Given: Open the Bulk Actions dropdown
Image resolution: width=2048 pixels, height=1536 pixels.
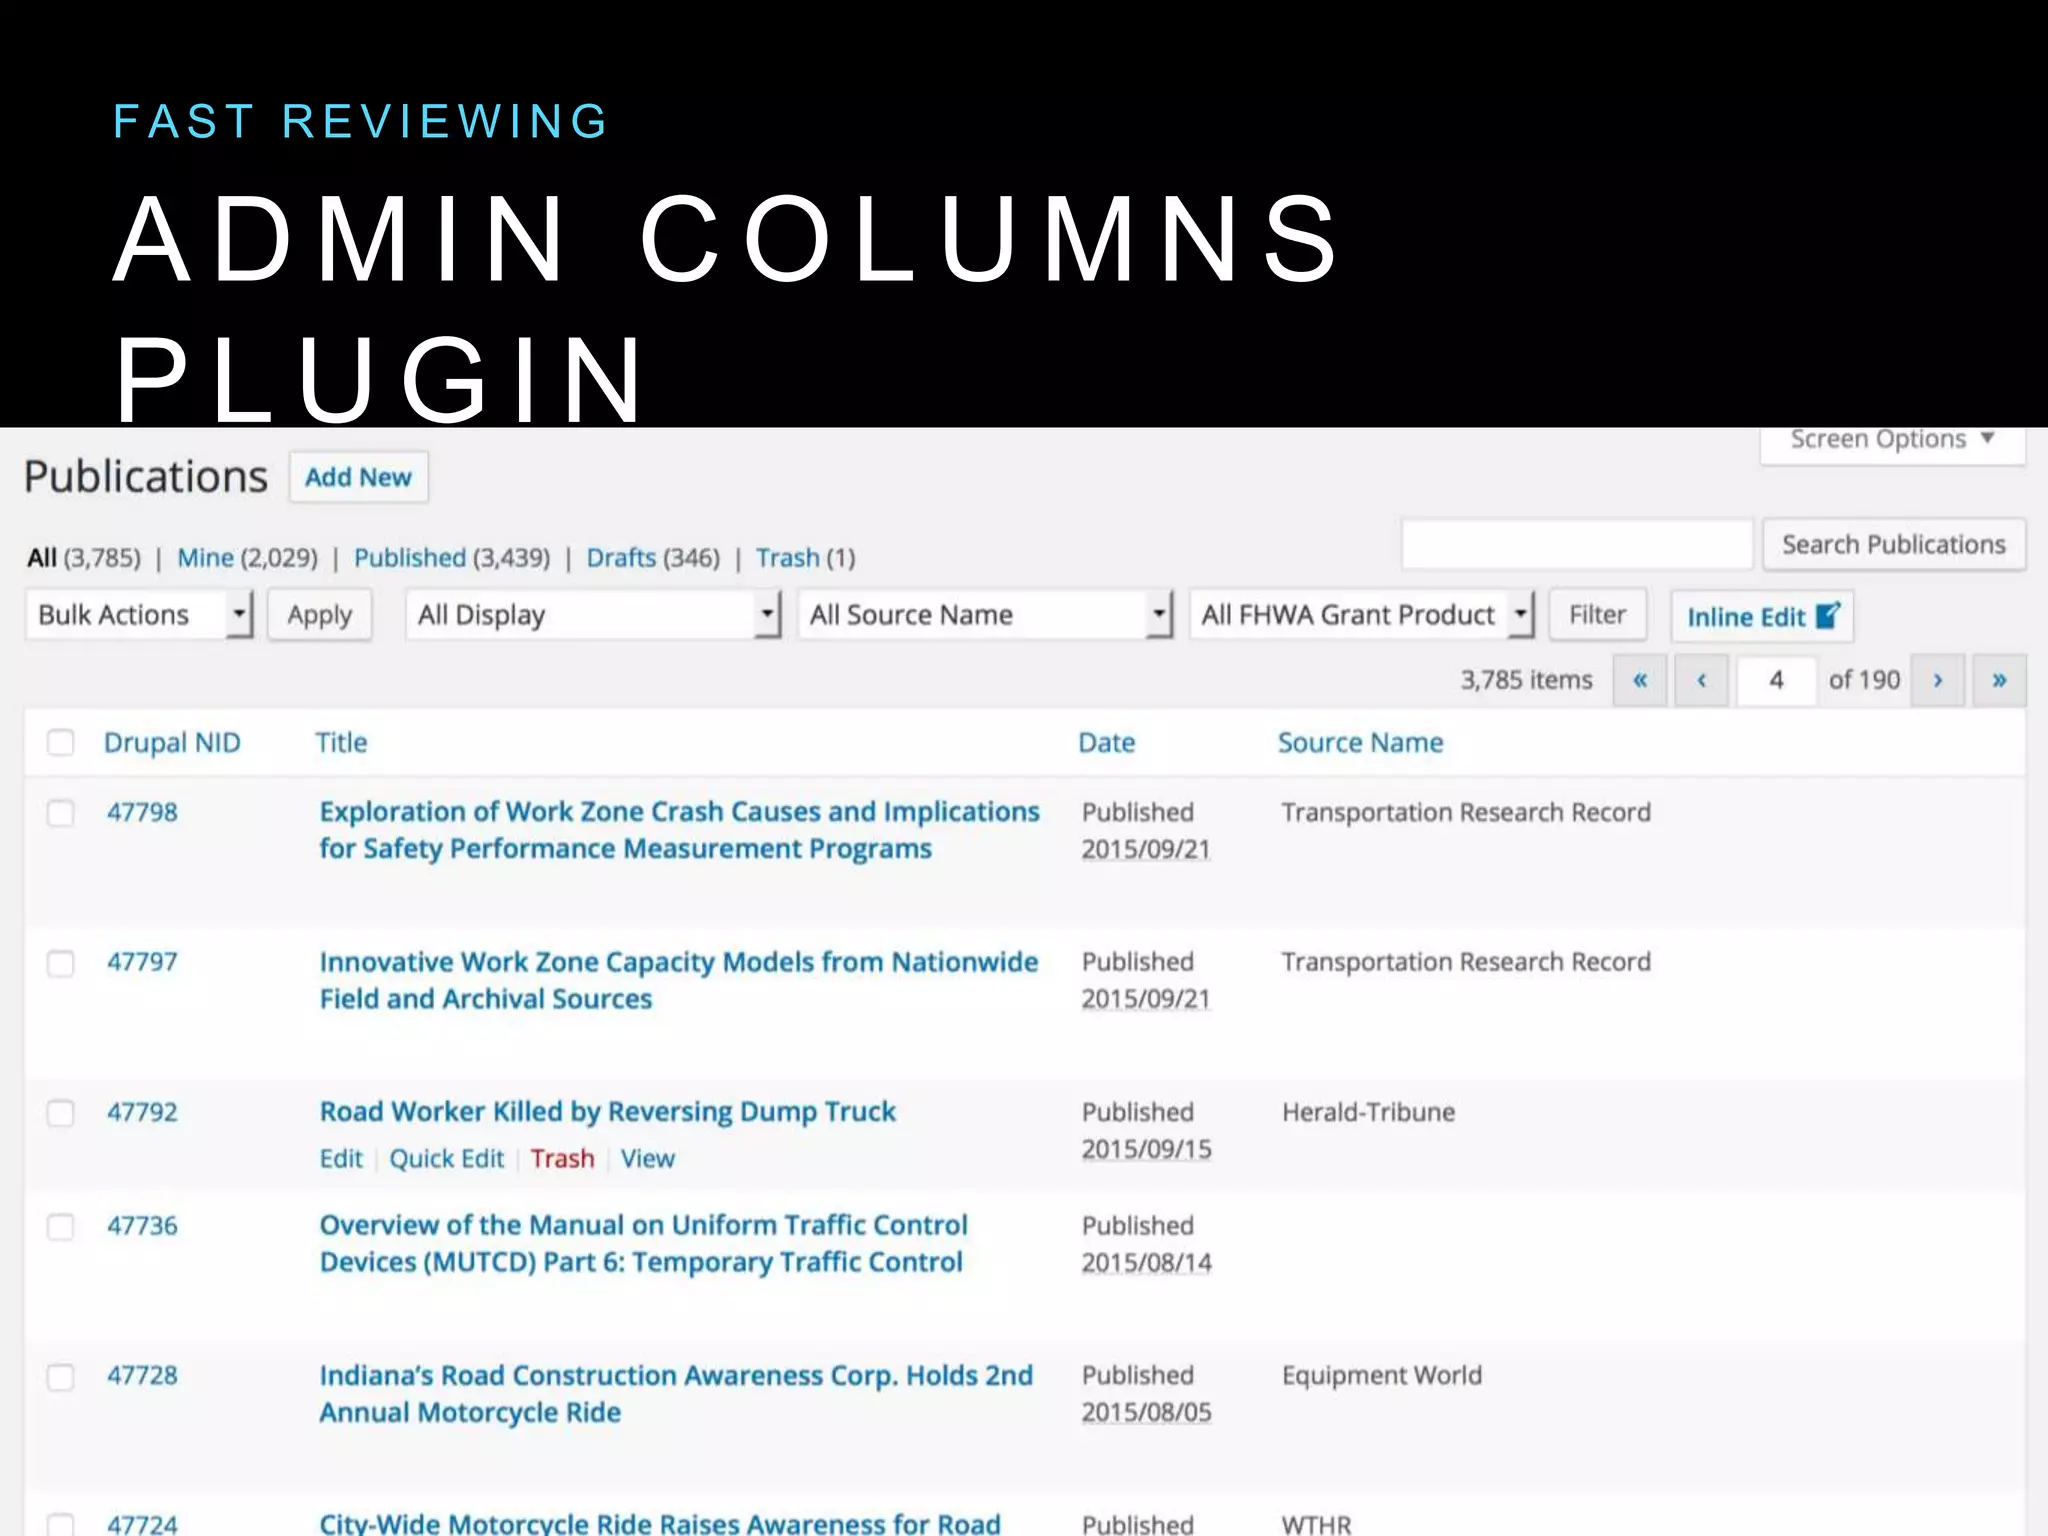Looking at the screenshot, I should pyautogui.click(x=139, y=615).
